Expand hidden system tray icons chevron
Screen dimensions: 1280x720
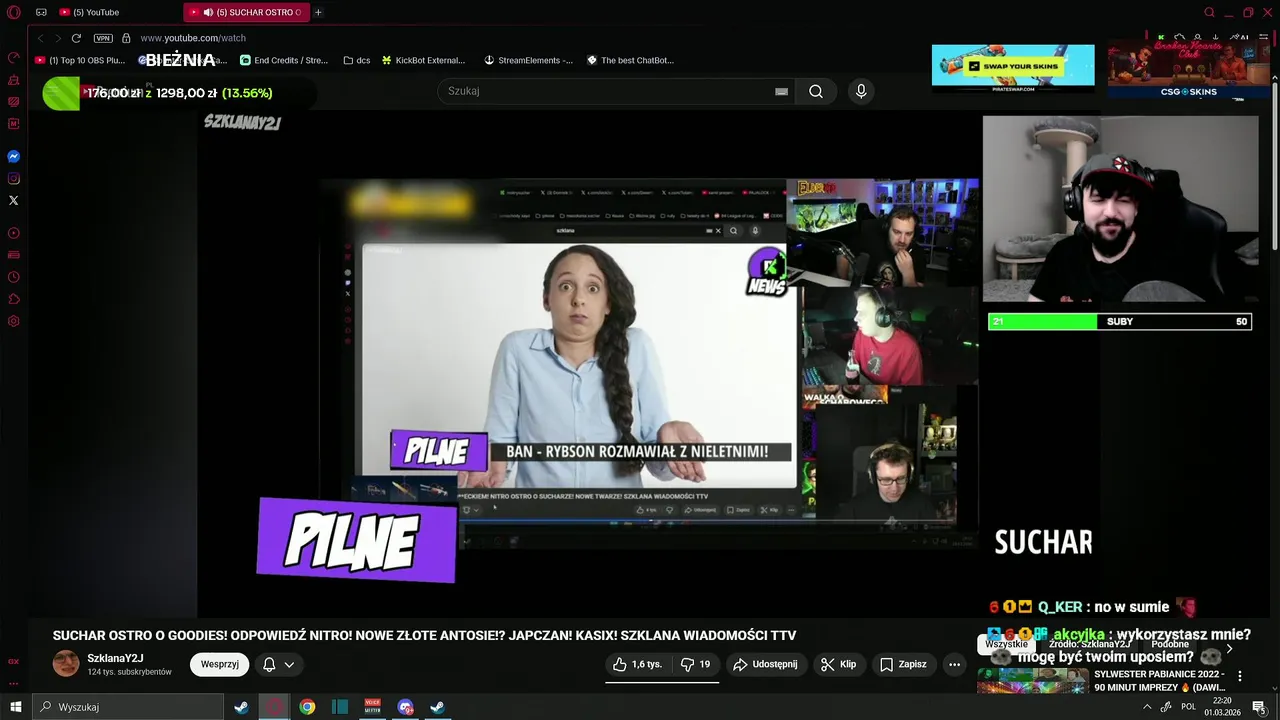(1146, 707)
